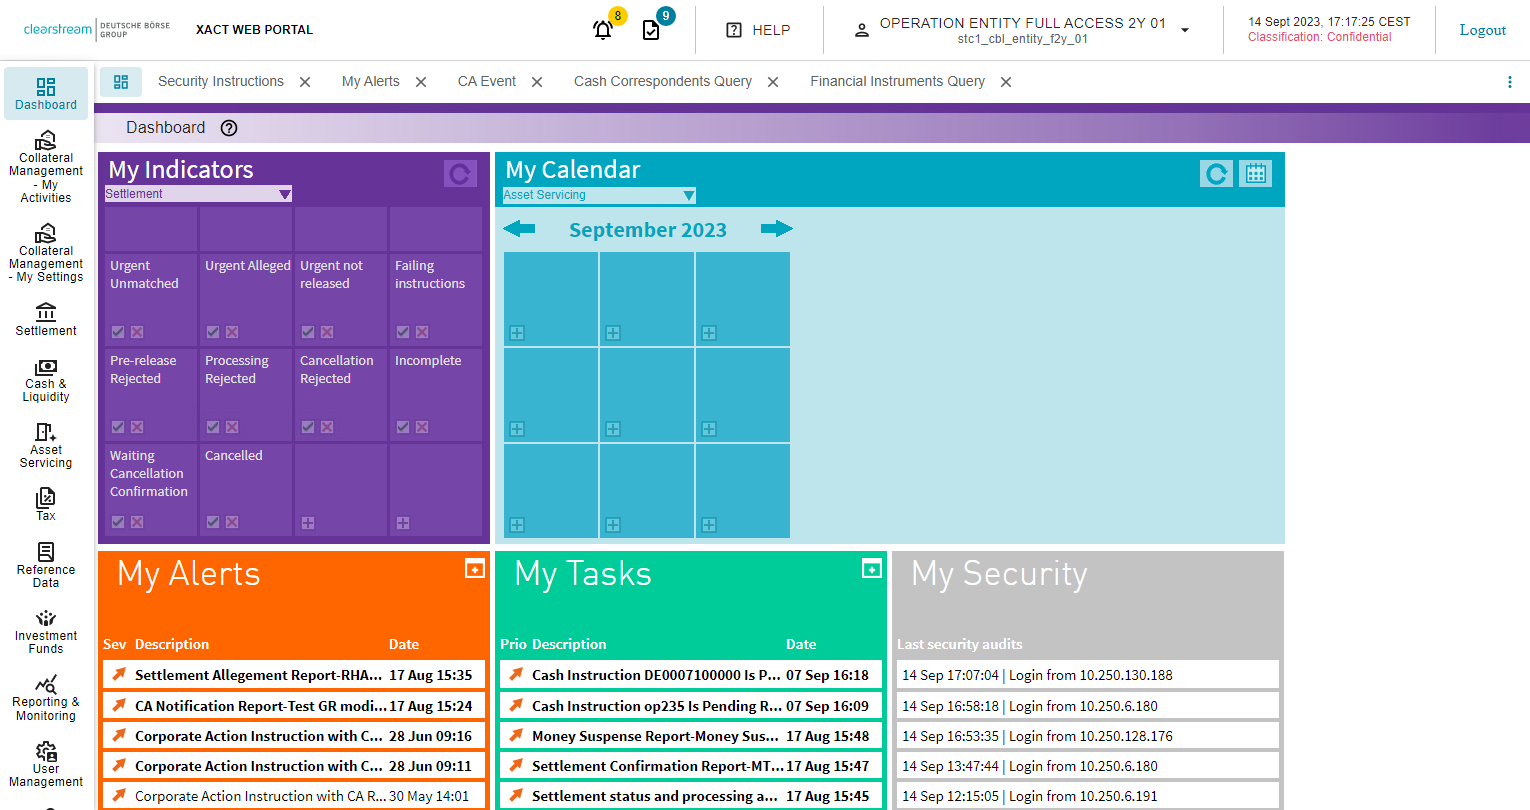Switch to Cash Correspondents Query tab

[662, 82]
